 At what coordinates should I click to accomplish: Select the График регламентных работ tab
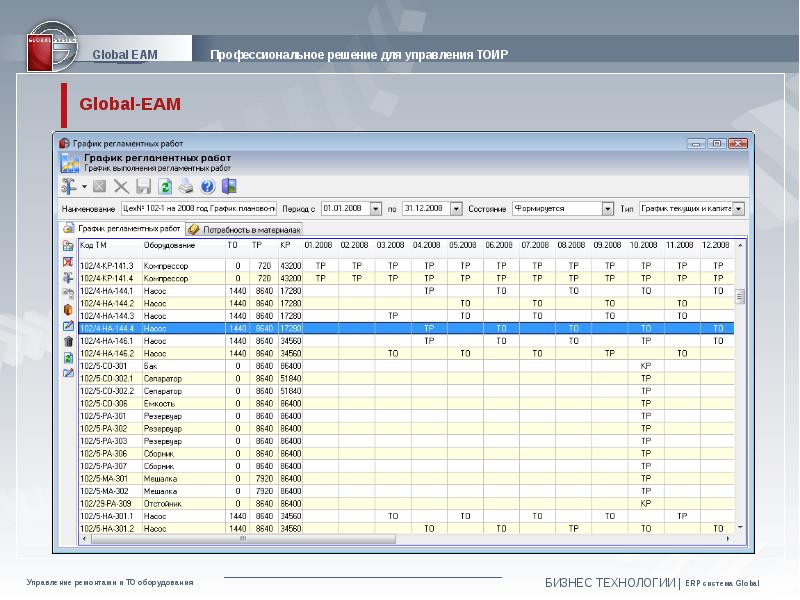[122, 229]
